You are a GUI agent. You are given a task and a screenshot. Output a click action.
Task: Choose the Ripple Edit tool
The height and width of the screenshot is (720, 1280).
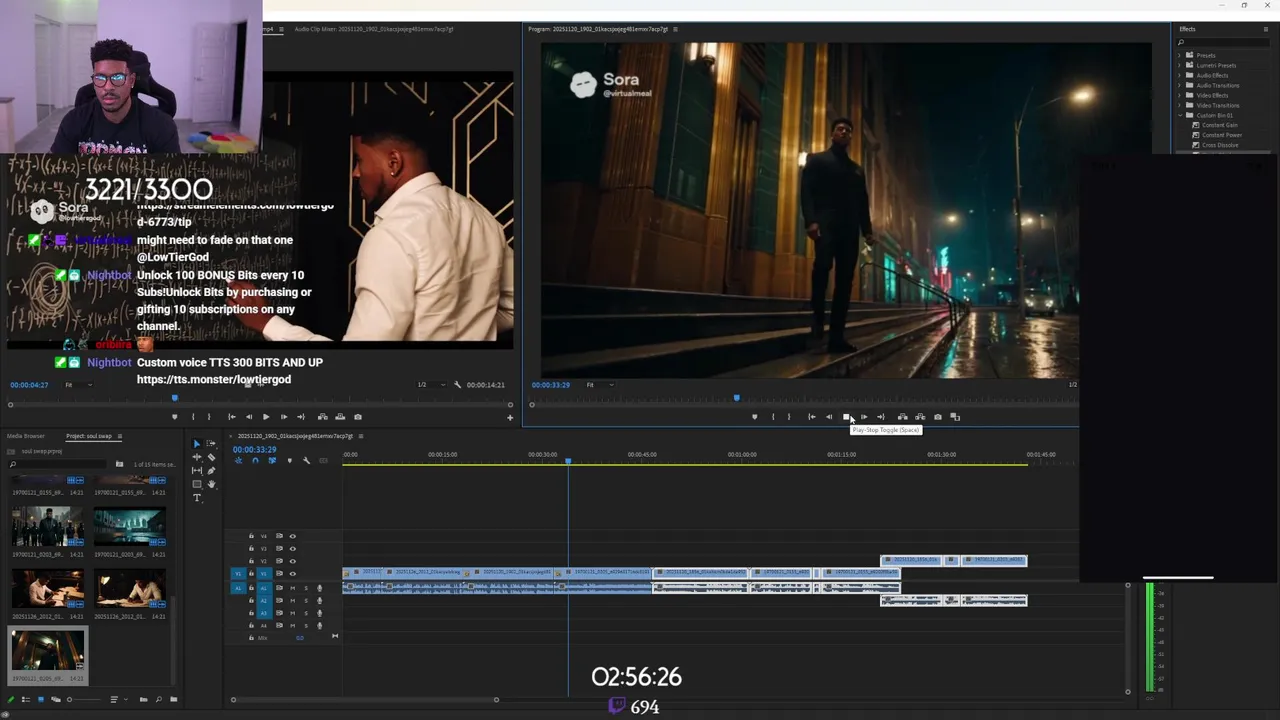(x=197, y=457)
